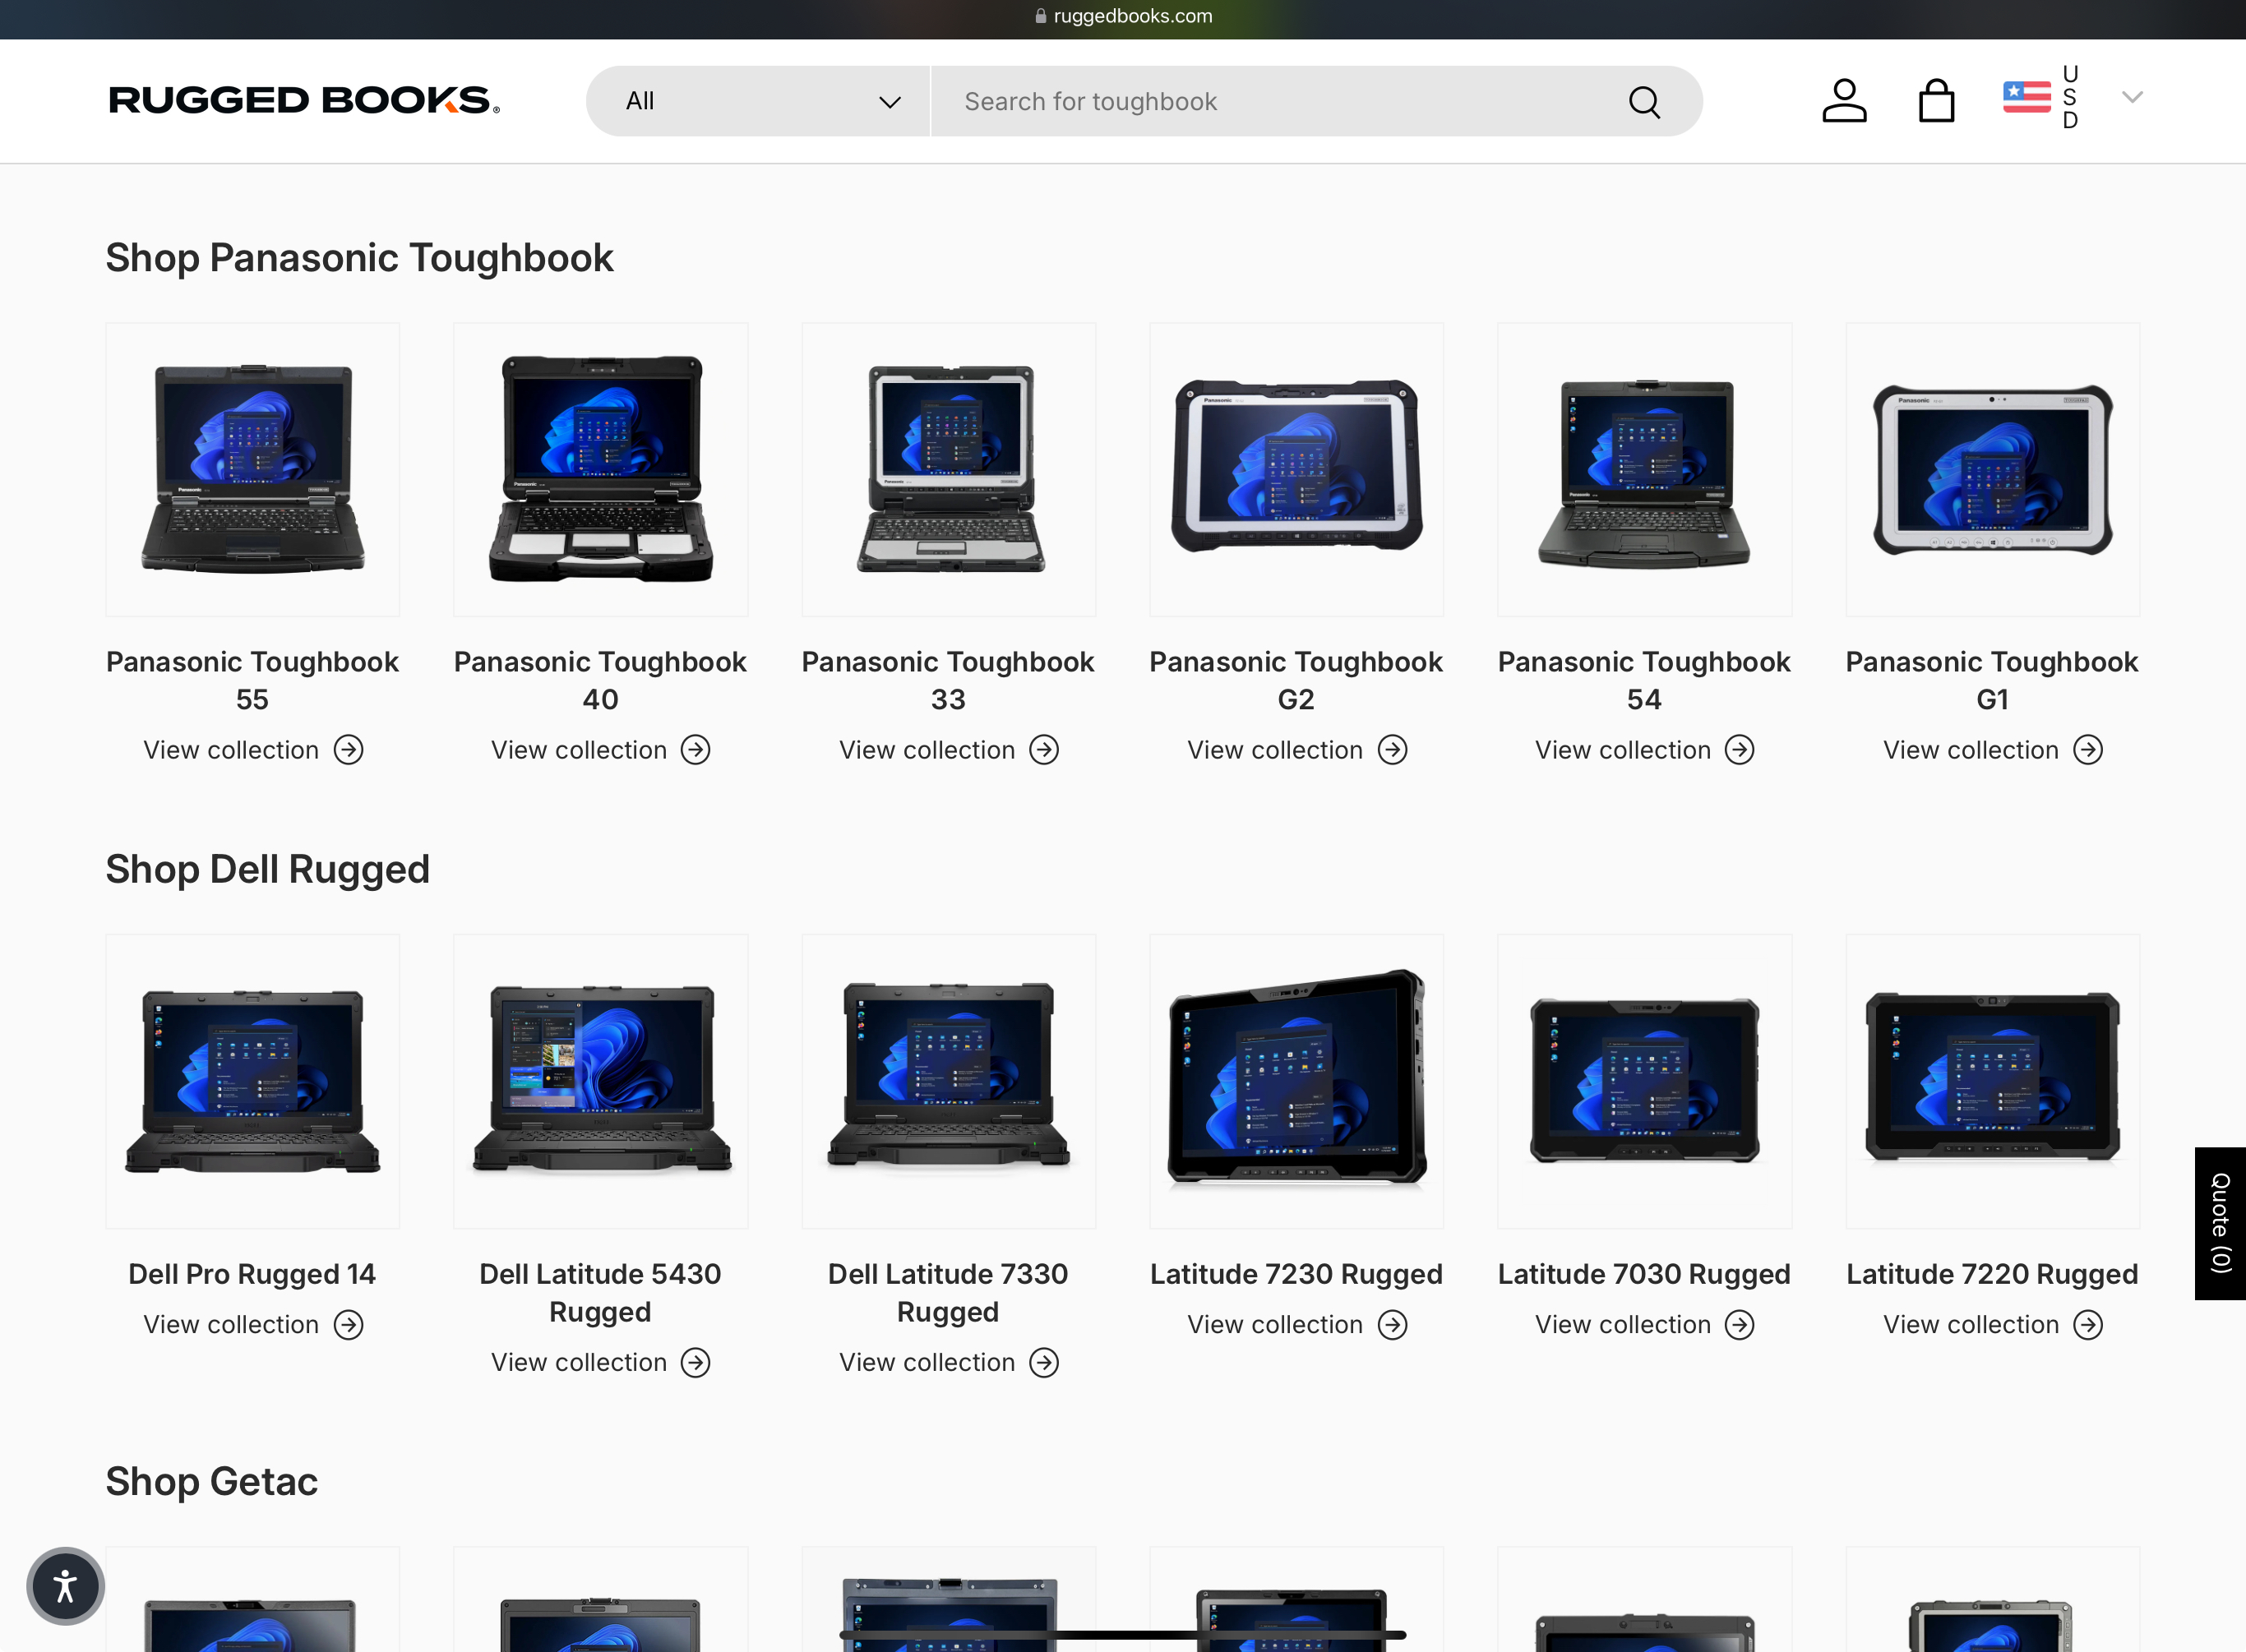Open Panasonic Toughbook 33 title link
This screenshot has width=2246, height=1652.
(947, 680)
